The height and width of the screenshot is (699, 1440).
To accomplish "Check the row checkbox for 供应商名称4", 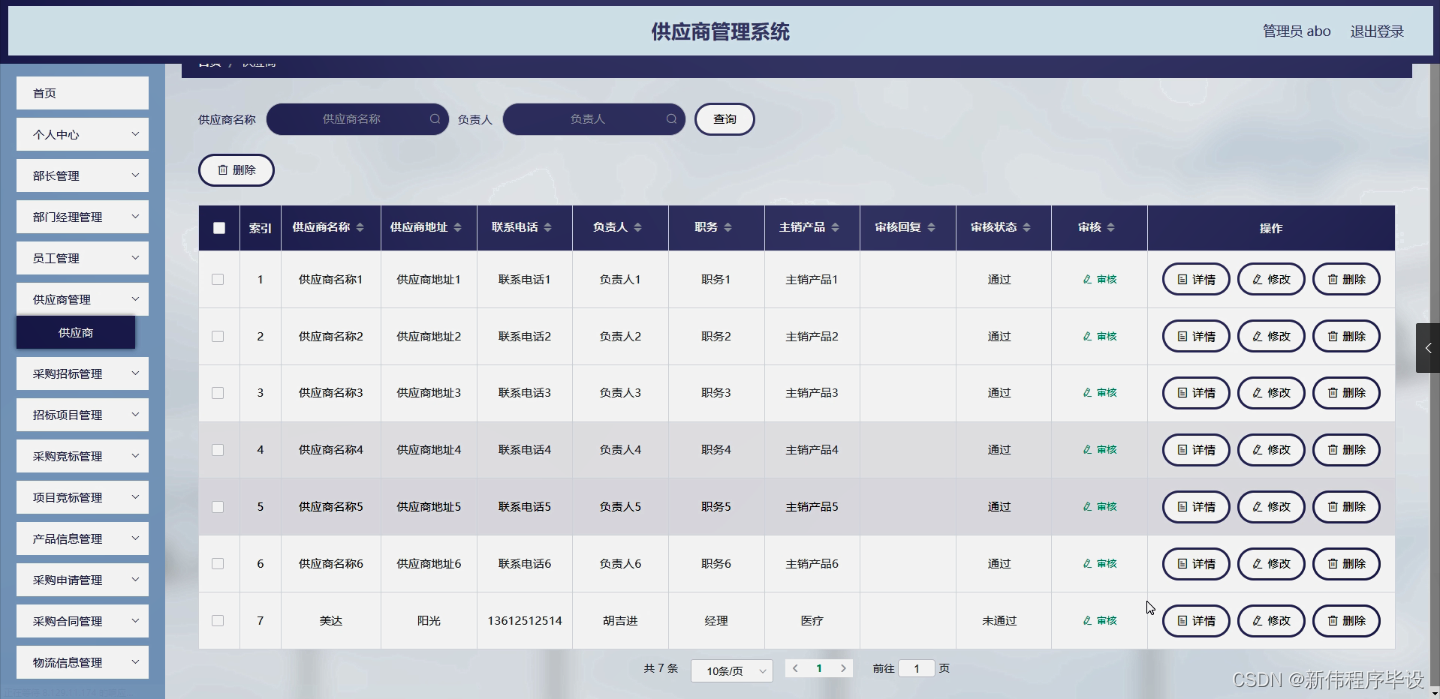I will [x=218, y=449].
